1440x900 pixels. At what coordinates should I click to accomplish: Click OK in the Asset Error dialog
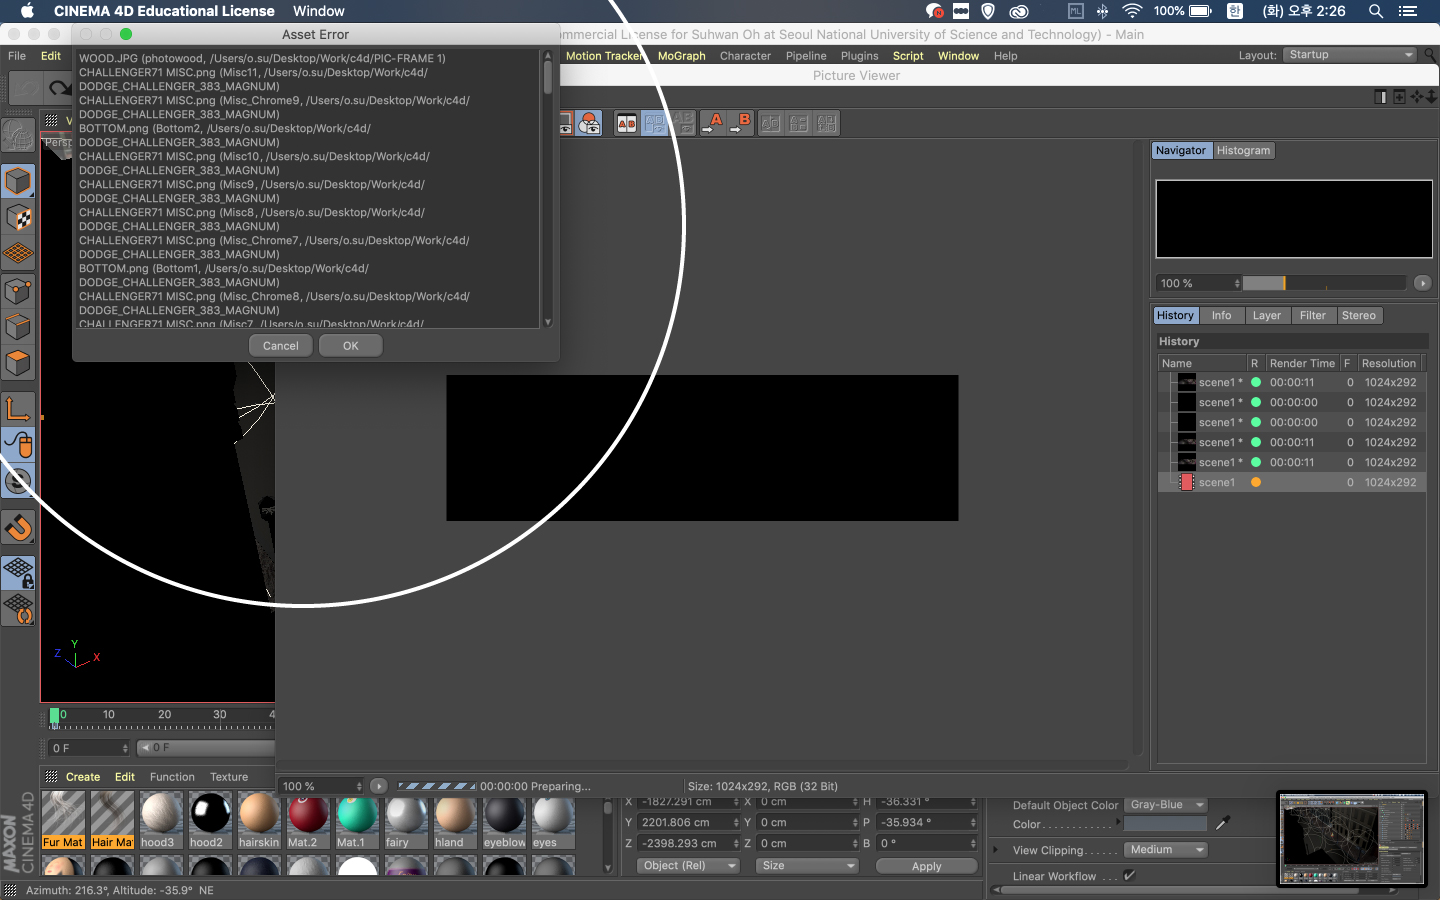pyautogui.click(x=350, y=346)
